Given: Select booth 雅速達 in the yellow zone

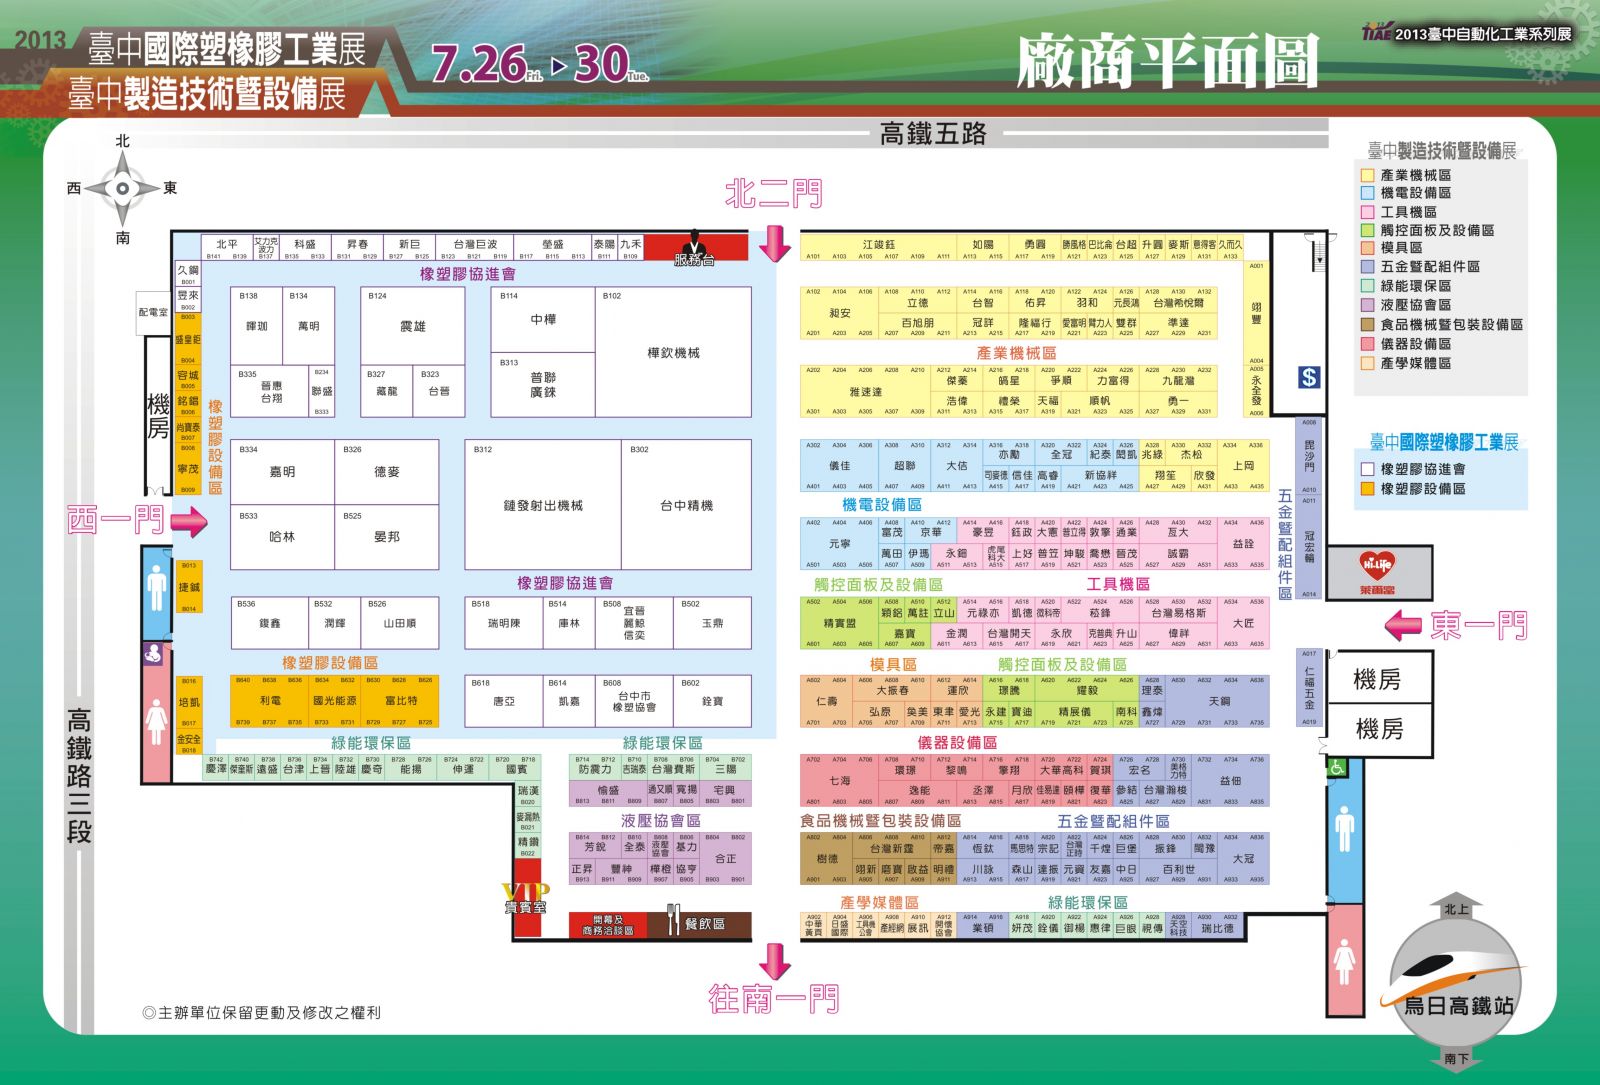Looking at the screenshot, I should [866, 391].
